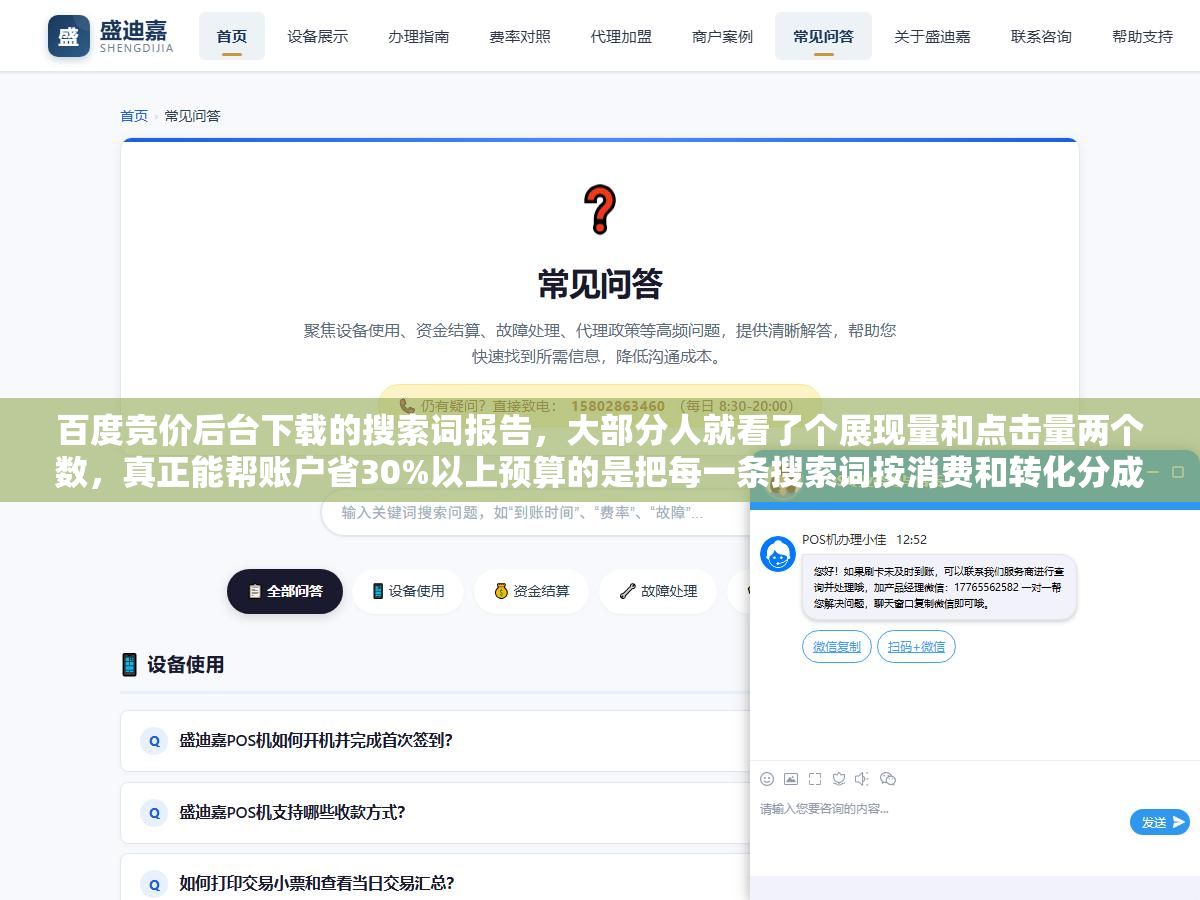Open 费率对照 navigation item
This screenshot has height=900, width=1200.
coord(520,36)
